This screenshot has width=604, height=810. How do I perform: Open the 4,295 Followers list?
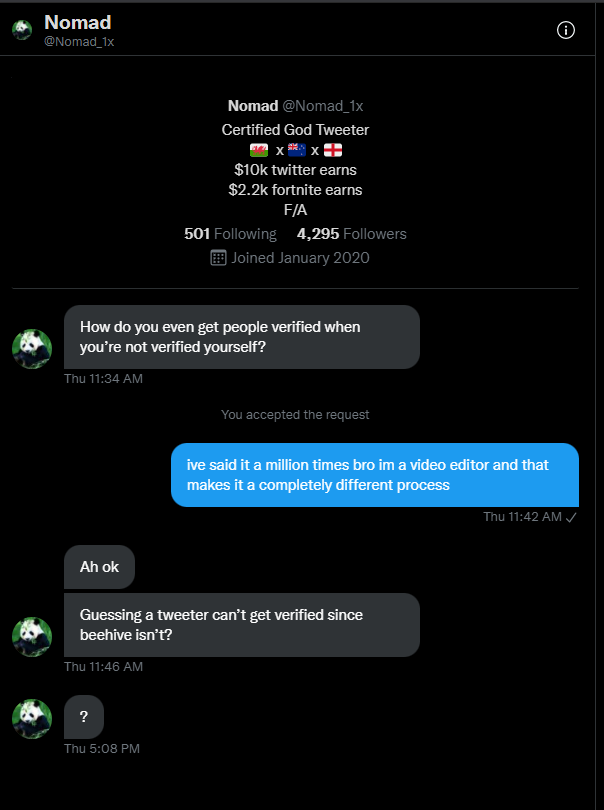(351, 234)
